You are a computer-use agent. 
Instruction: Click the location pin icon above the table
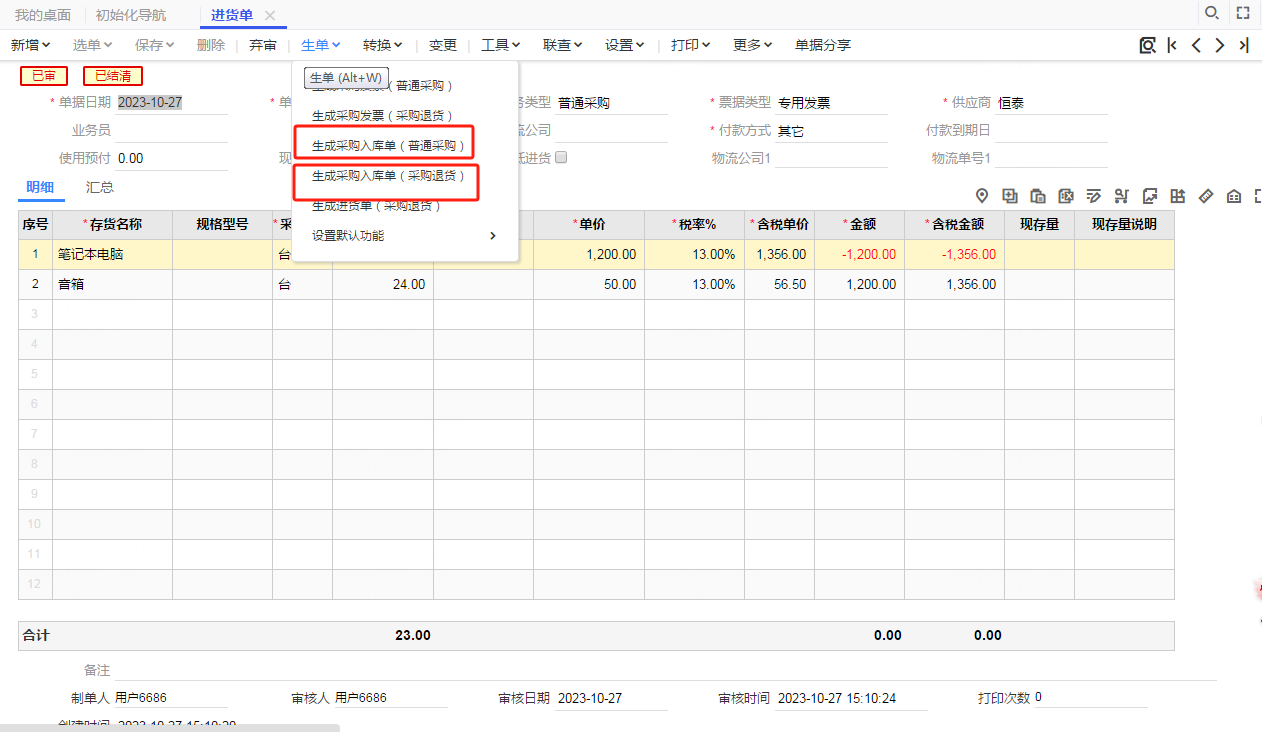tap(982, 196)
